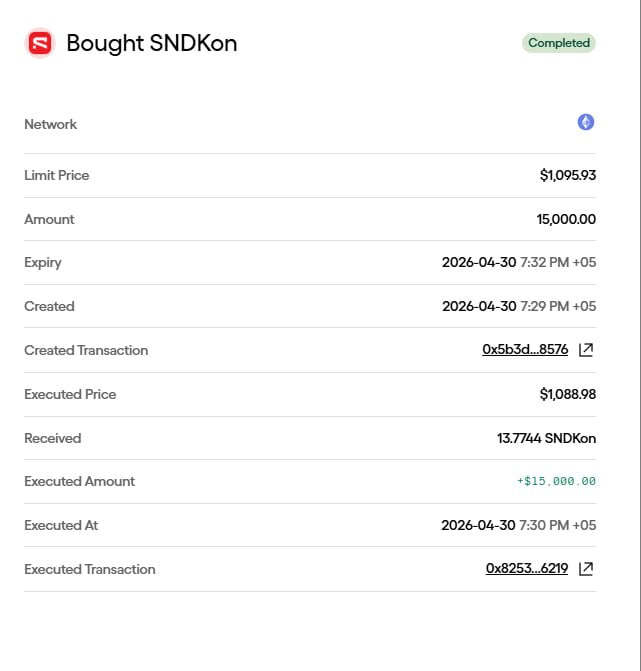This screenshot has height=671, width=641.
Task: Open the 0x5b3d...8576 transaction link
Action: (525, 350)
